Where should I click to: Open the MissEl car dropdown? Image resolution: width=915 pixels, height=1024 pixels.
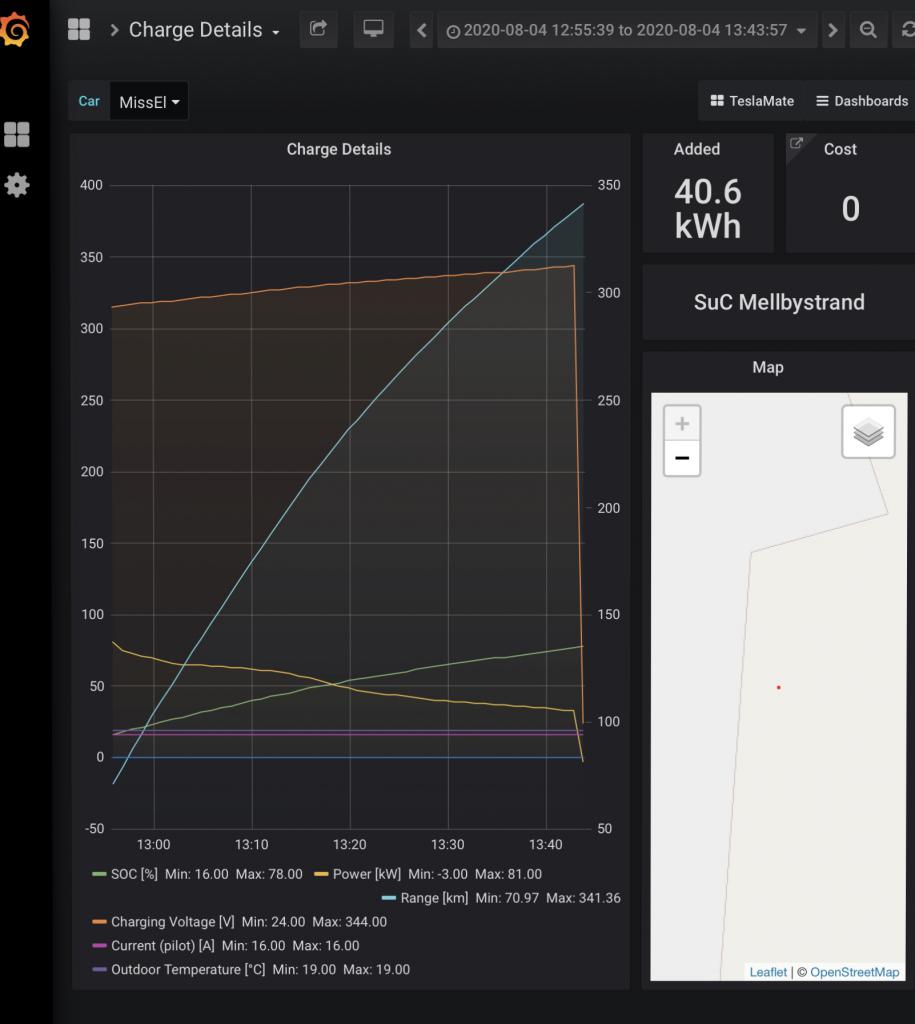[x=149, y=102]
